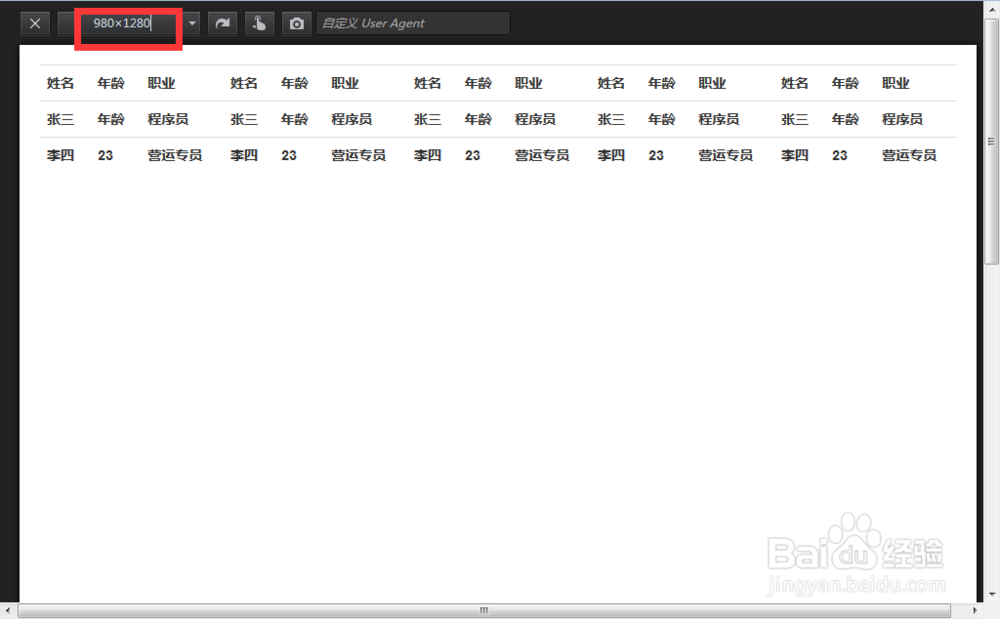
Task: Click the 营运专员 cell in the first table
Action: [x=175, y=155]
